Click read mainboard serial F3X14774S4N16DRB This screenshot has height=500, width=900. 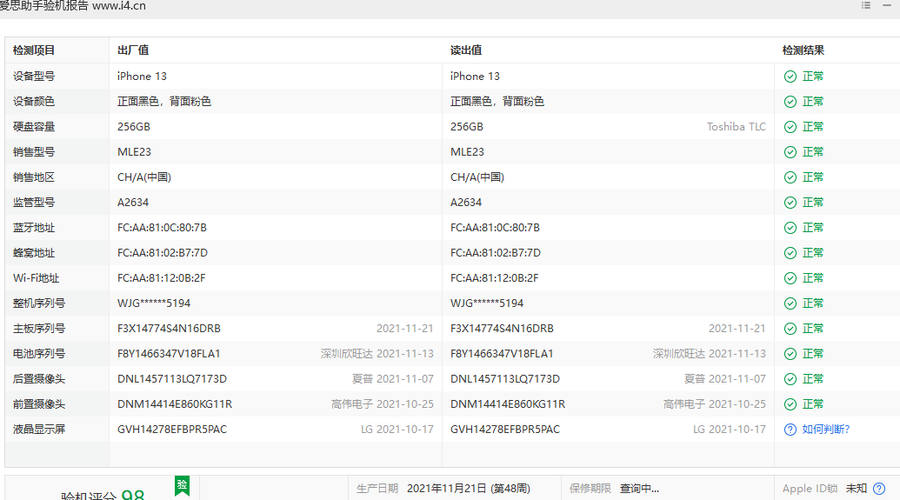tap(502, 328)
